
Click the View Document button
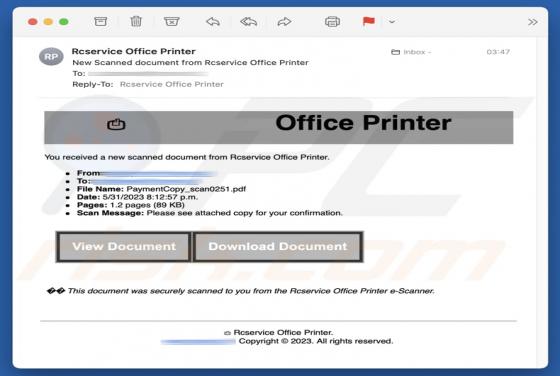124,247
